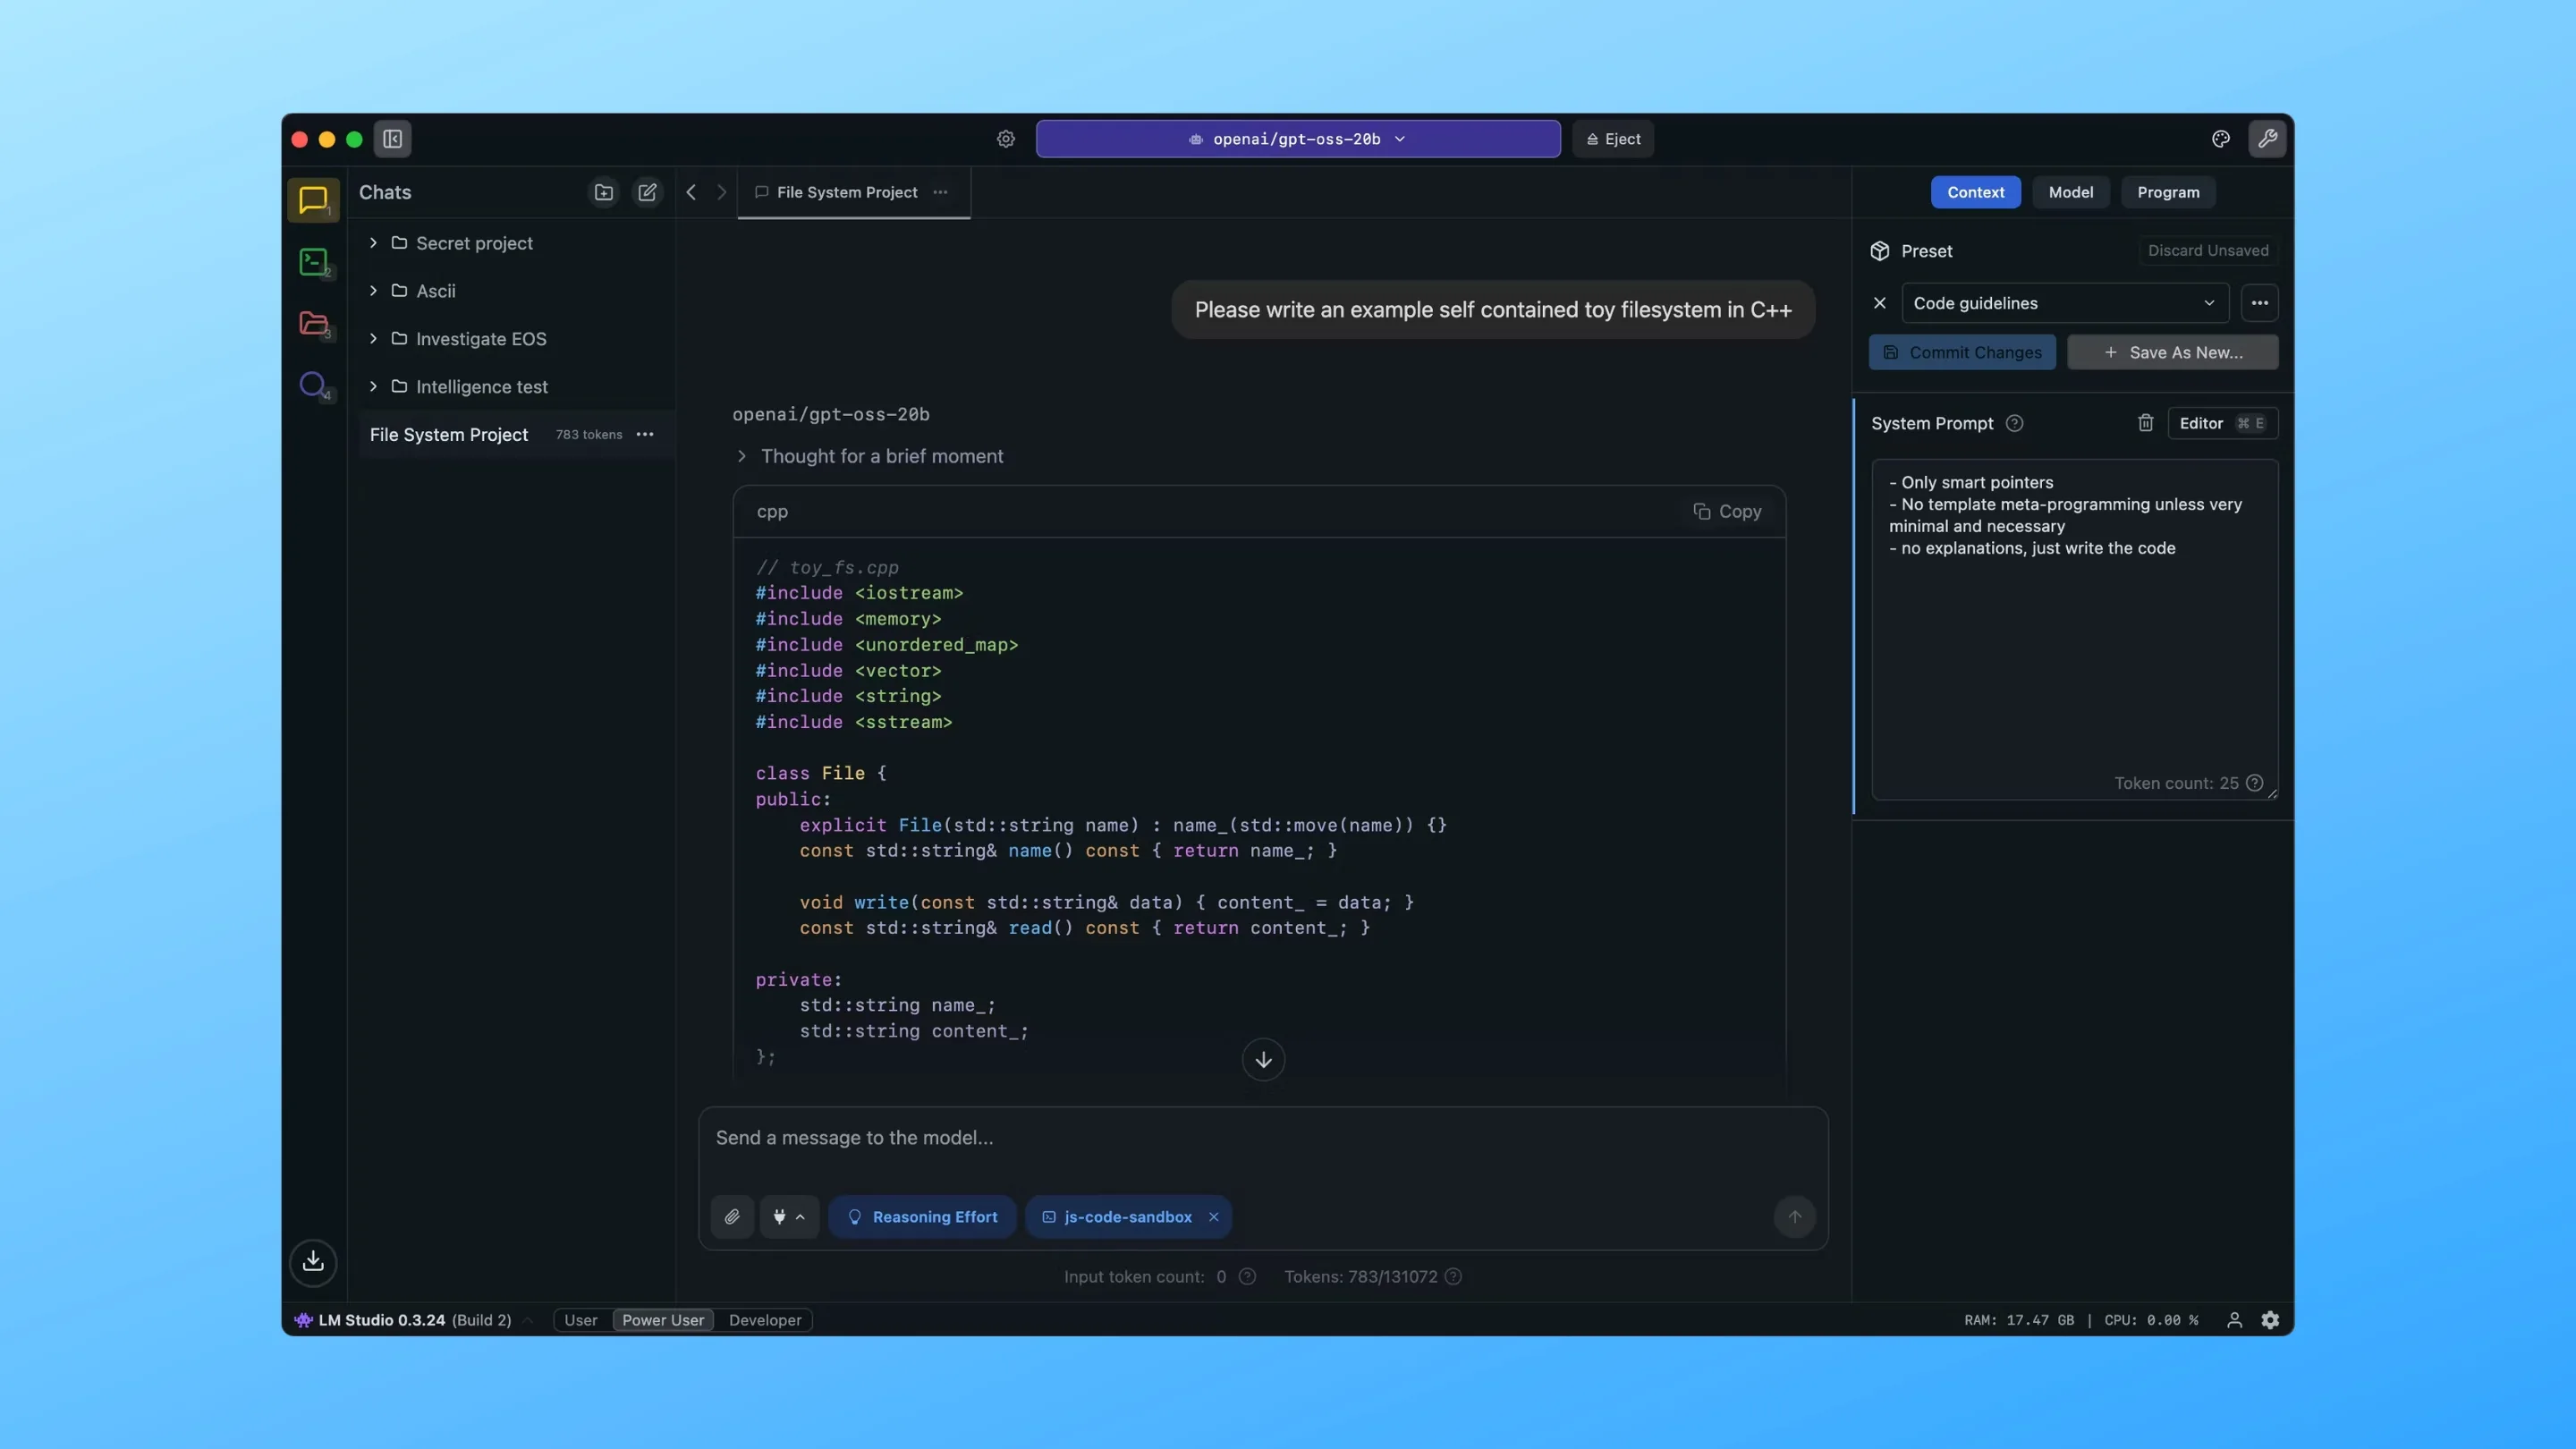Open the LM Studio version menu chevron
This screenshot has width=2576, height=1449.
527,1320
